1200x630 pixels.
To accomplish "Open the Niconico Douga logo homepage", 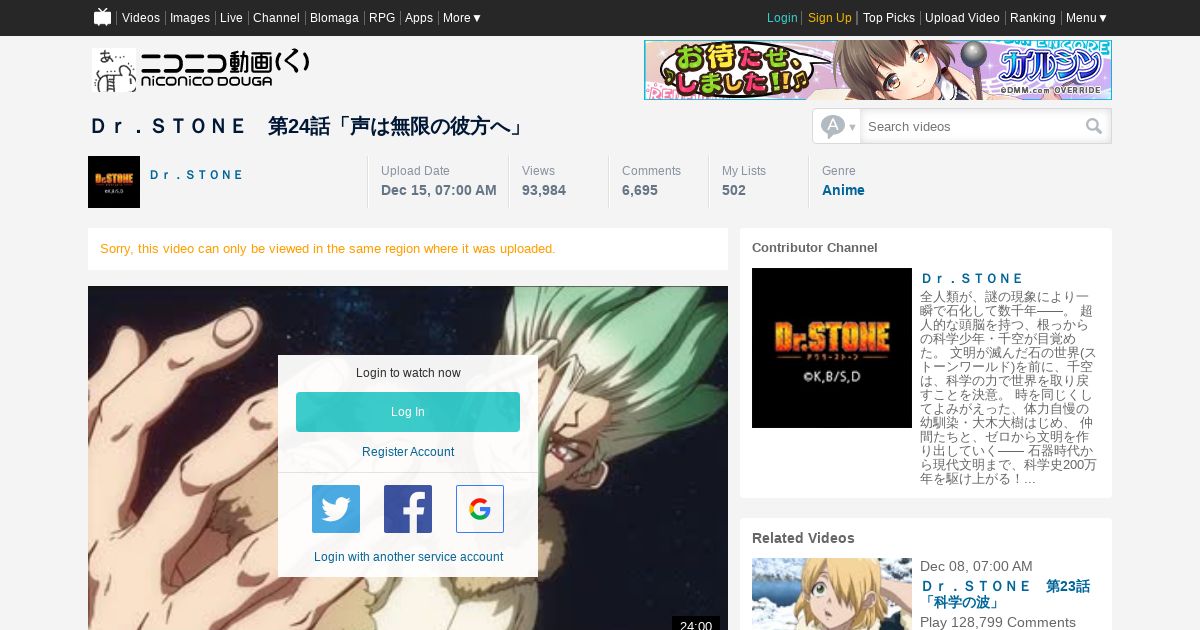I will (x=201, y=70).
